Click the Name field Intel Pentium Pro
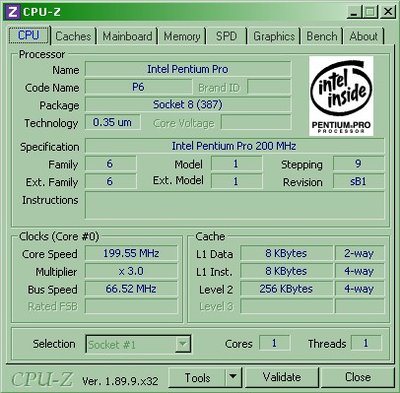The image size is (400, 393). click(x=188, y=69)
